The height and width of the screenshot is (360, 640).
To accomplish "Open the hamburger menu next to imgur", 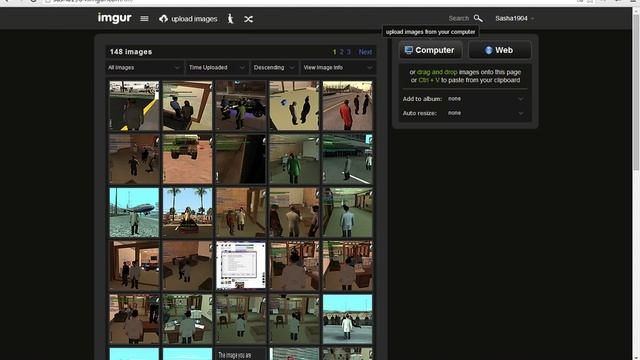I will point(144,19).
